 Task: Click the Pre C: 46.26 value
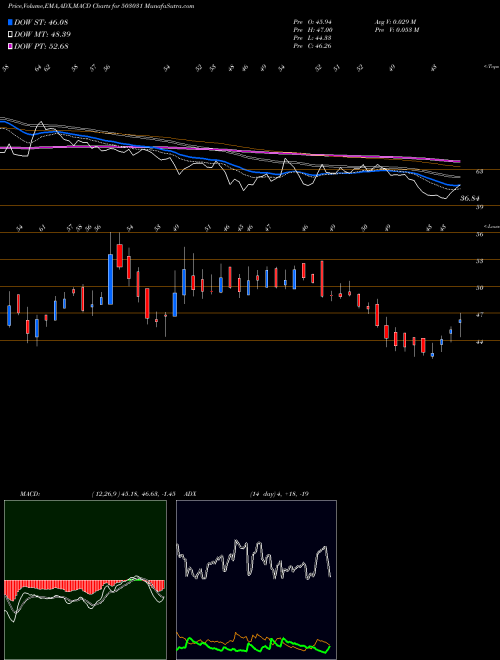(313, 46)
